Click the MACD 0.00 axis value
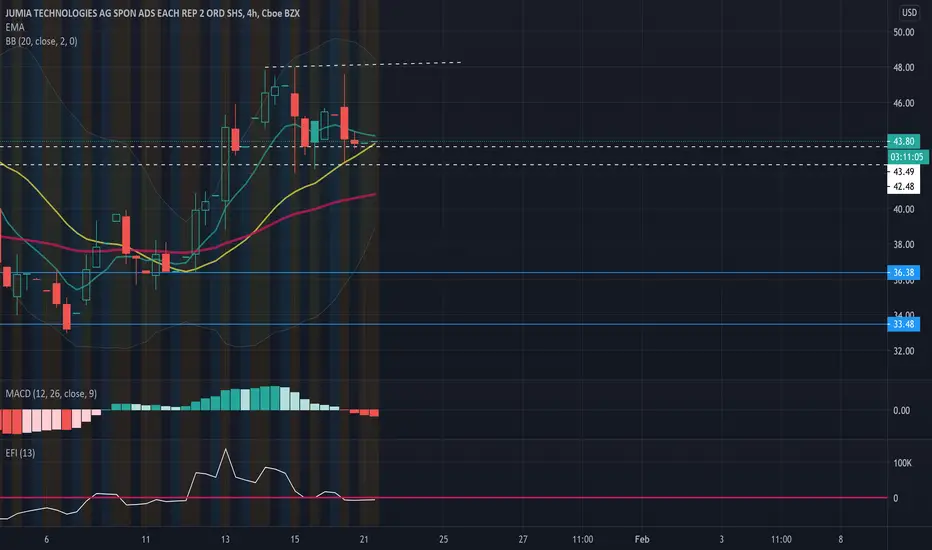This screenshot has width=932, height=550. pyautogui.click(x=902, y=410)
